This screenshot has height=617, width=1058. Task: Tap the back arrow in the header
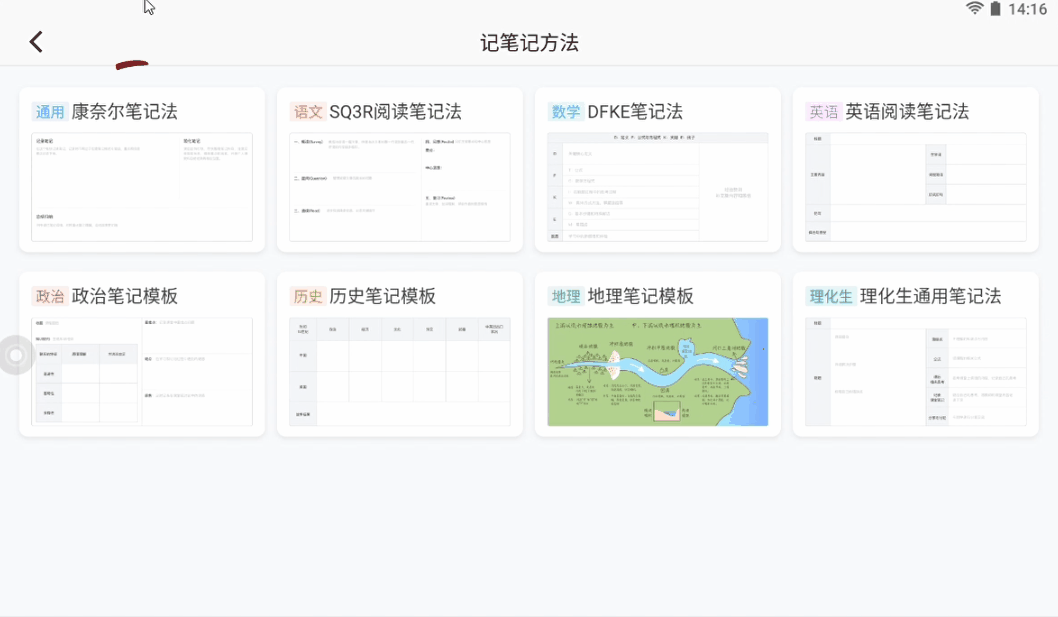click(x=36, y=42)
